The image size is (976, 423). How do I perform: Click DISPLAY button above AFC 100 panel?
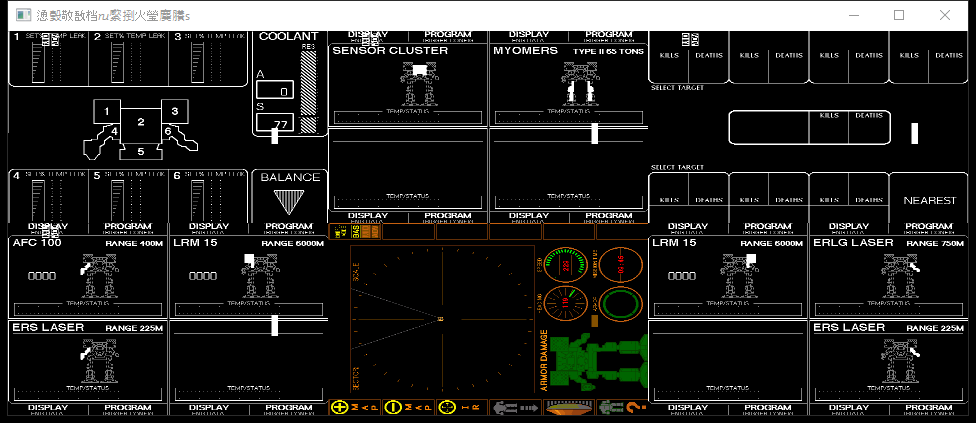(x=48, y=228)
